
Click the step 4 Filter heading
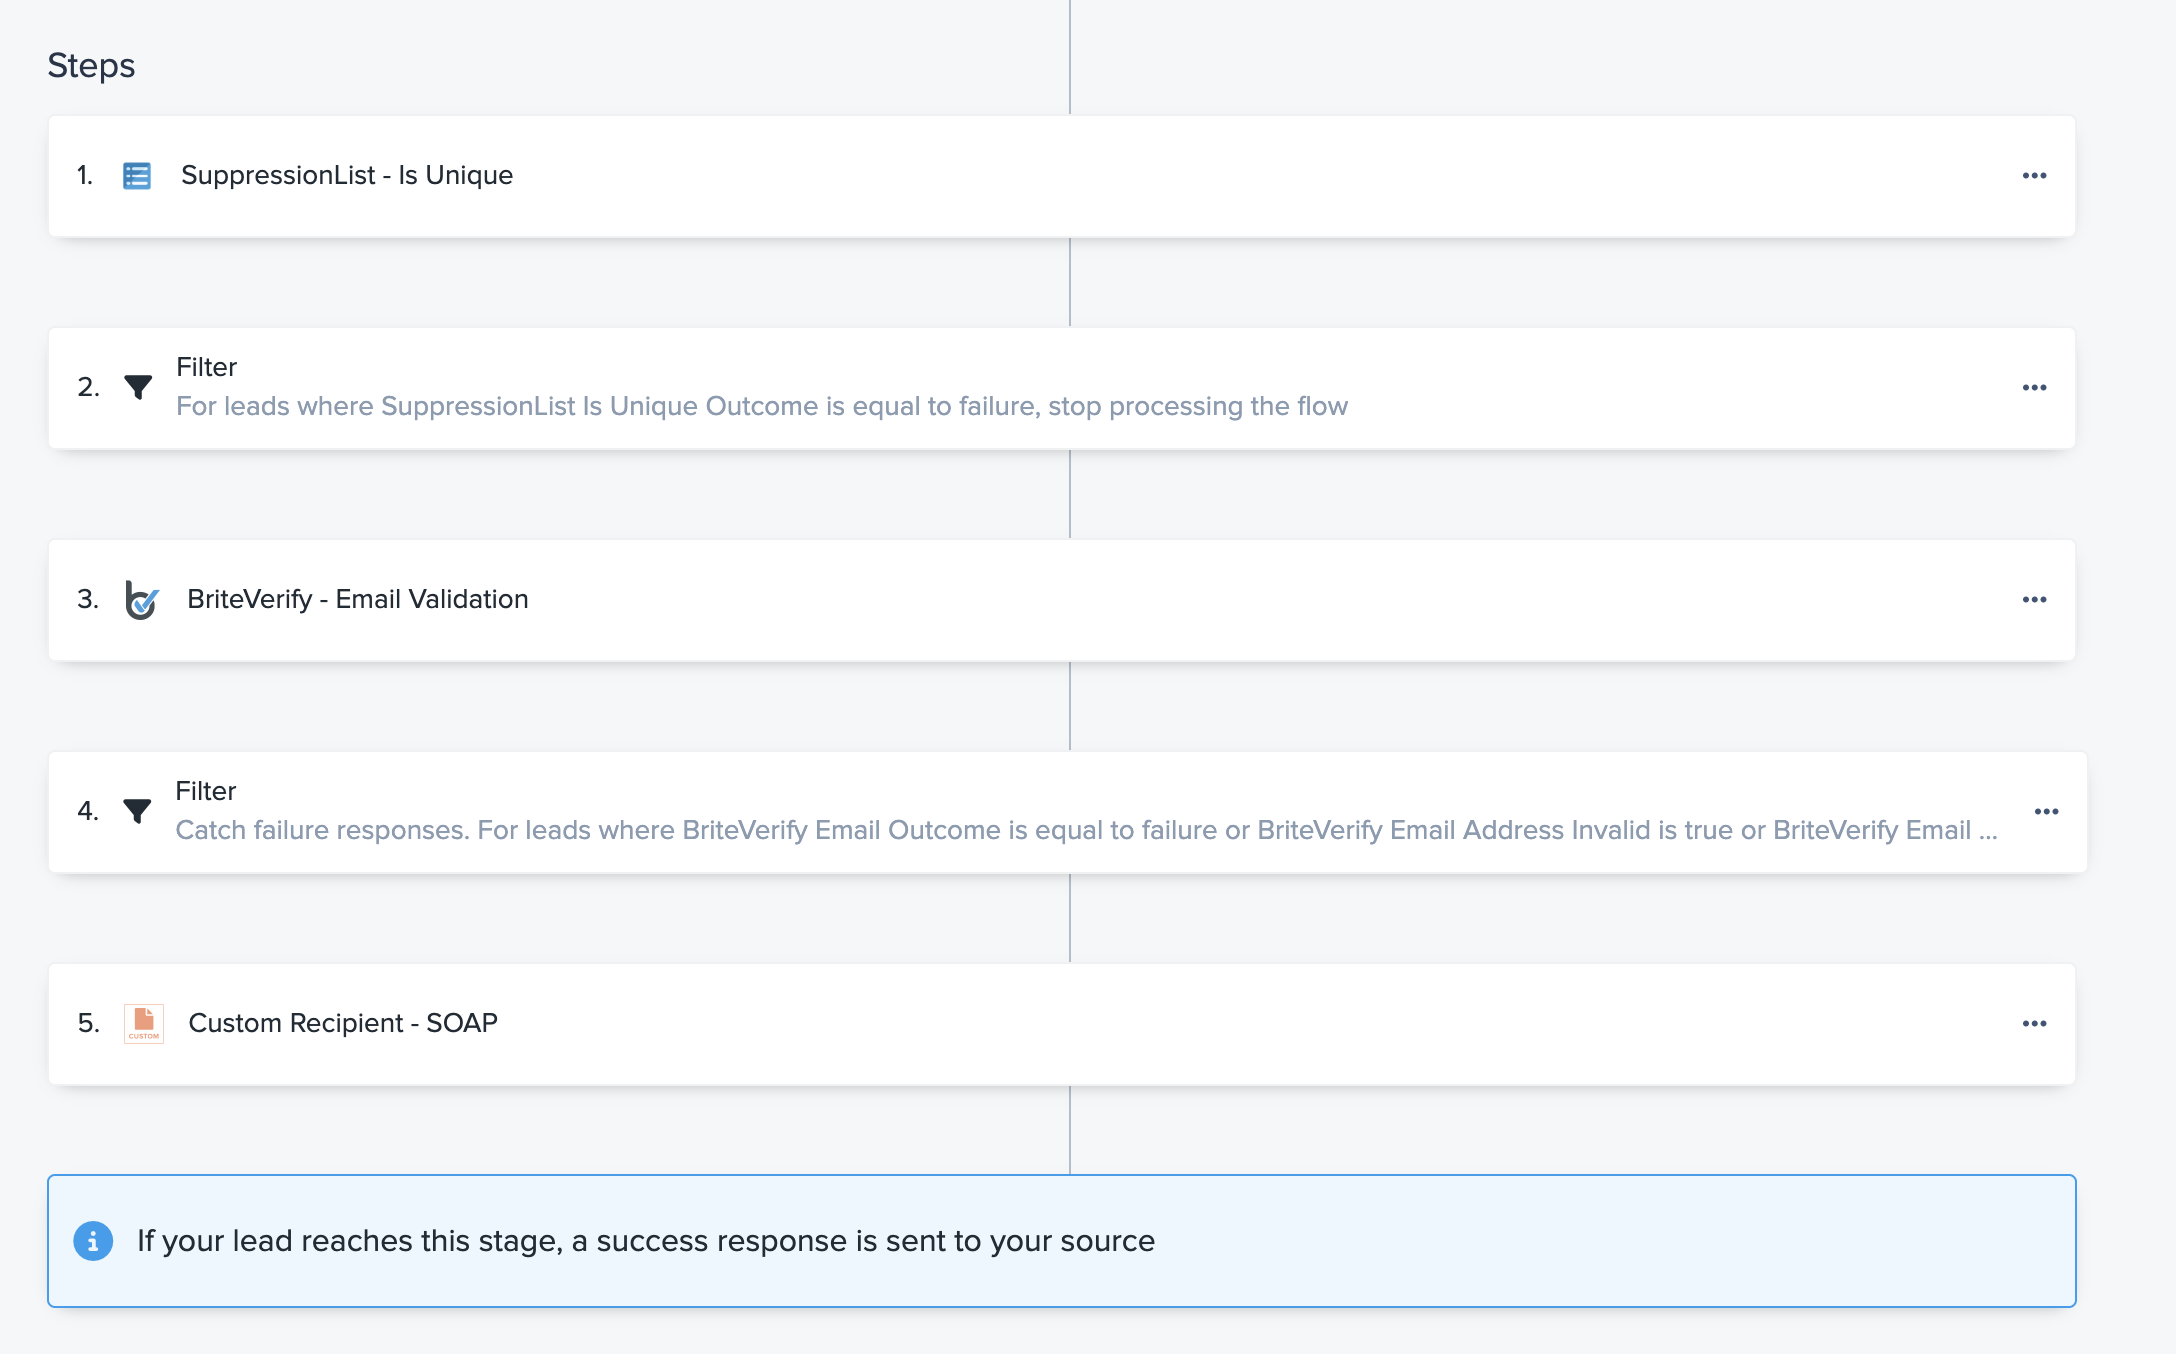(x=205, y=791)
